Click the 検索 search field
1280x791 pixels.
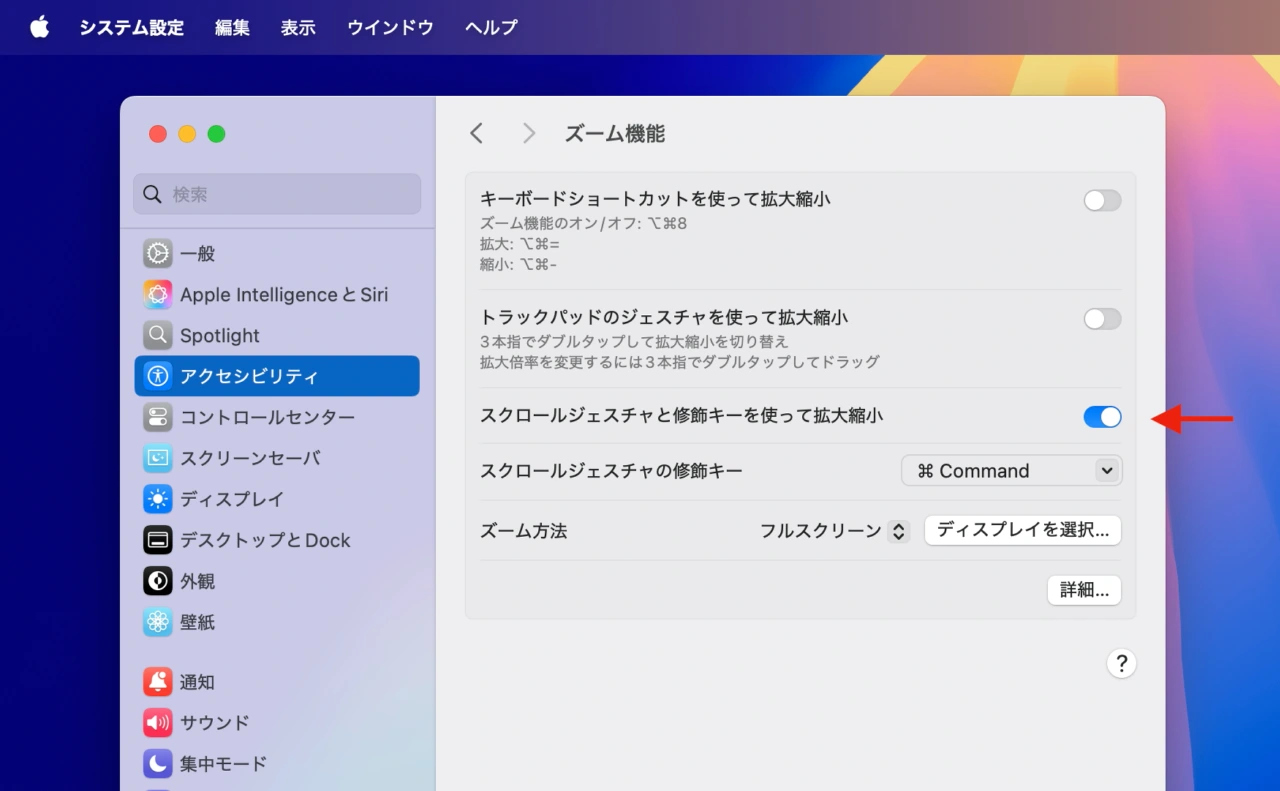pos(277,194)
